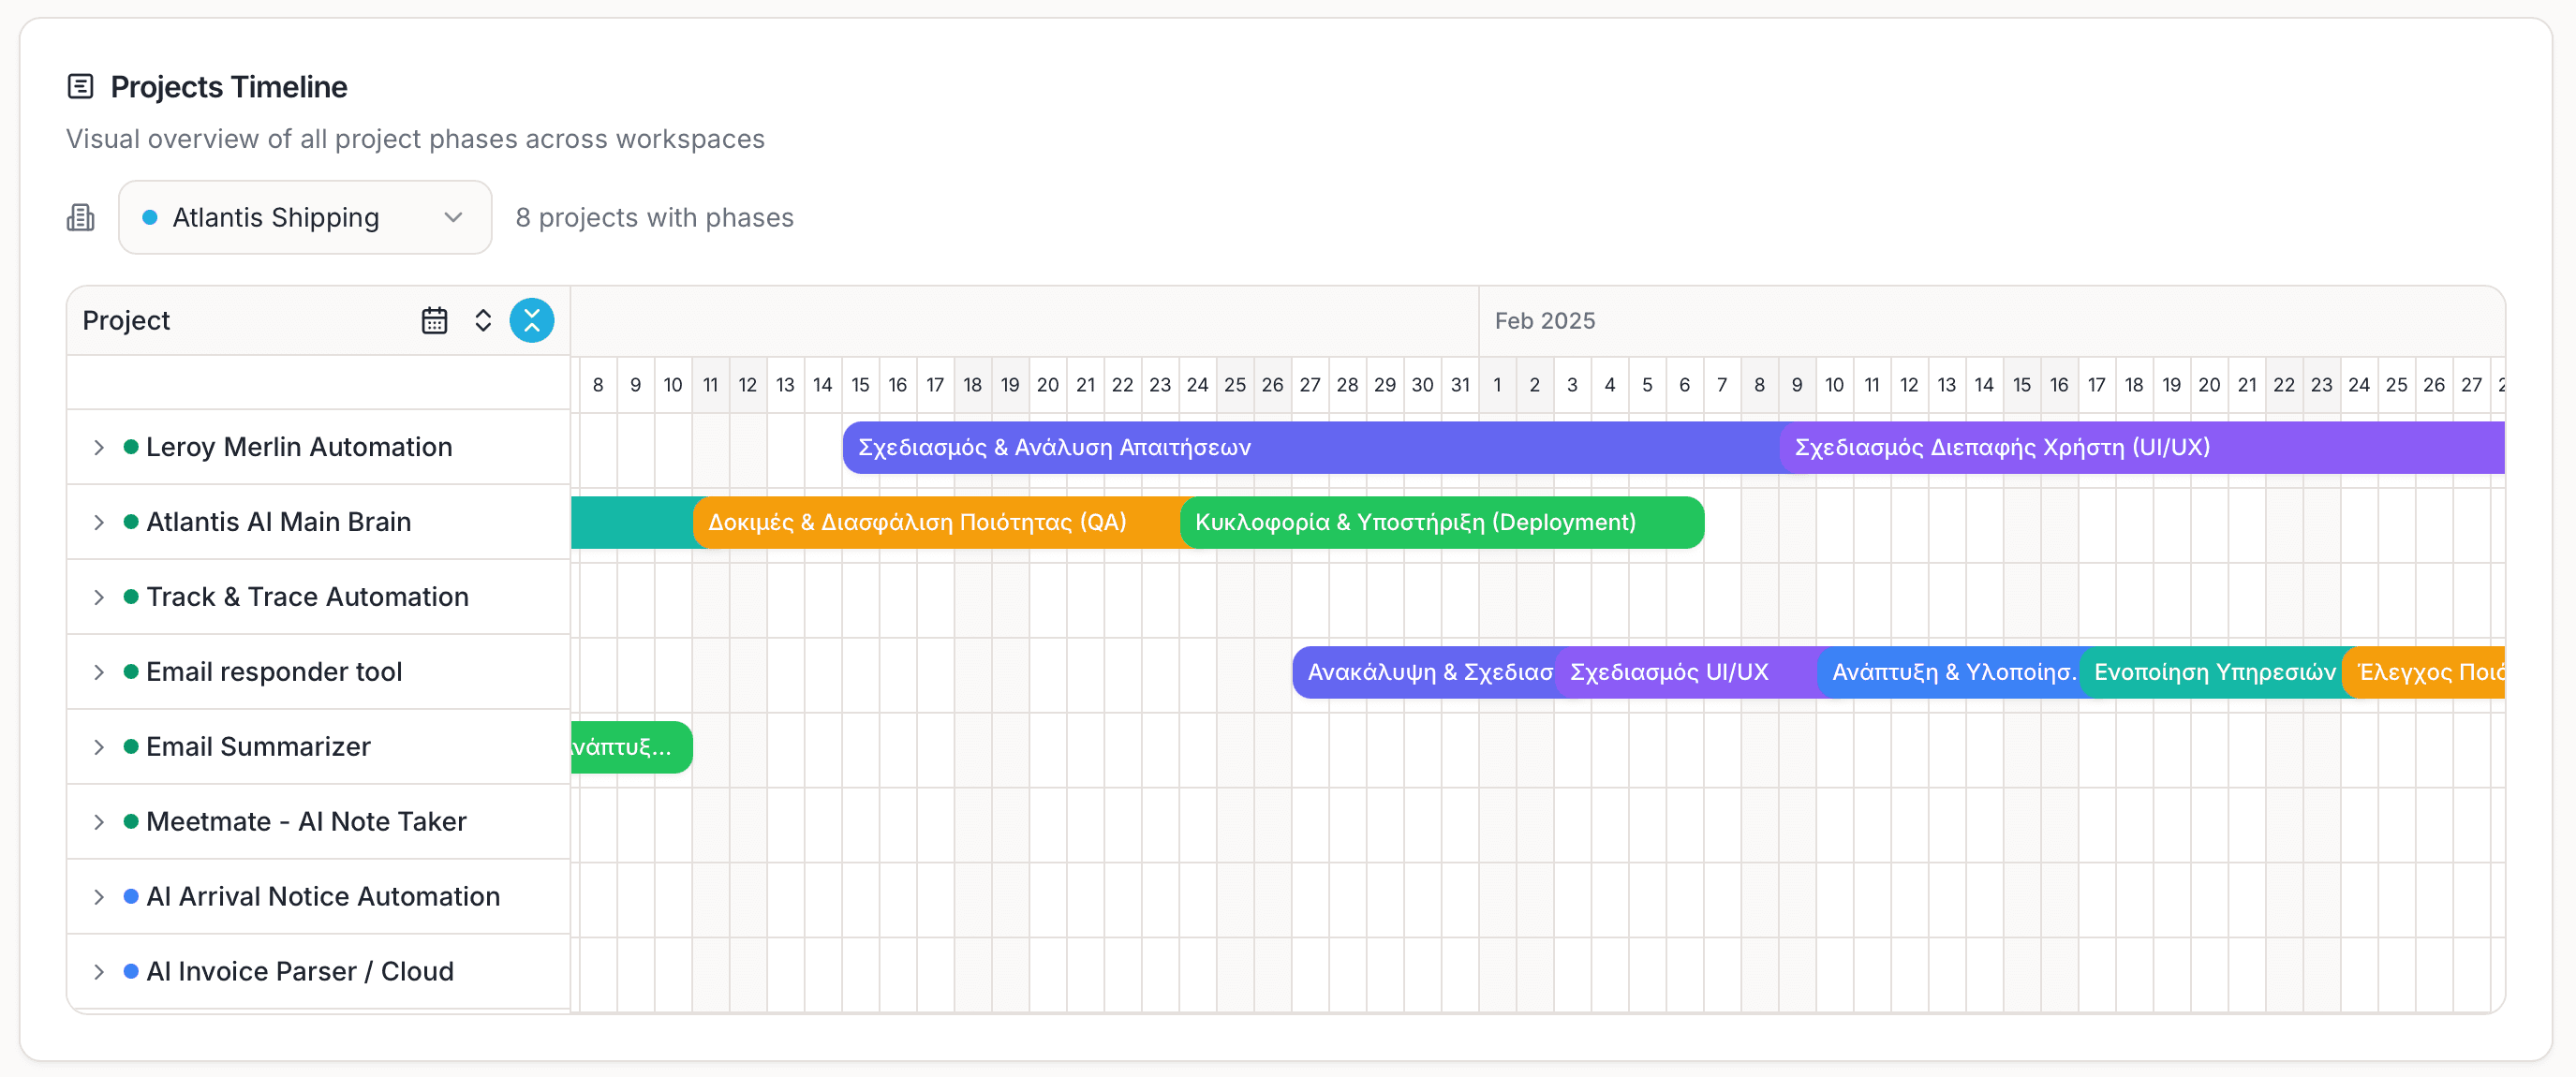Click the sort arrows icon in the Project header
2576x1077 pixels.
coord(483,320)
